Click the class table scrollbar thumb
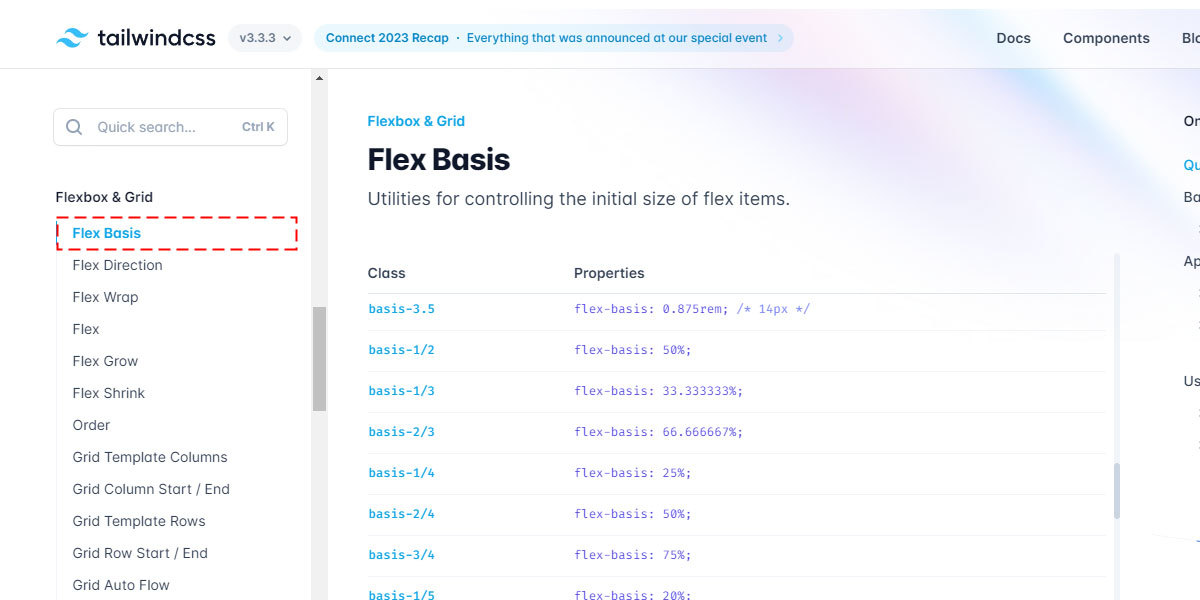1200x600 pixels. (x=1117, y=490)
